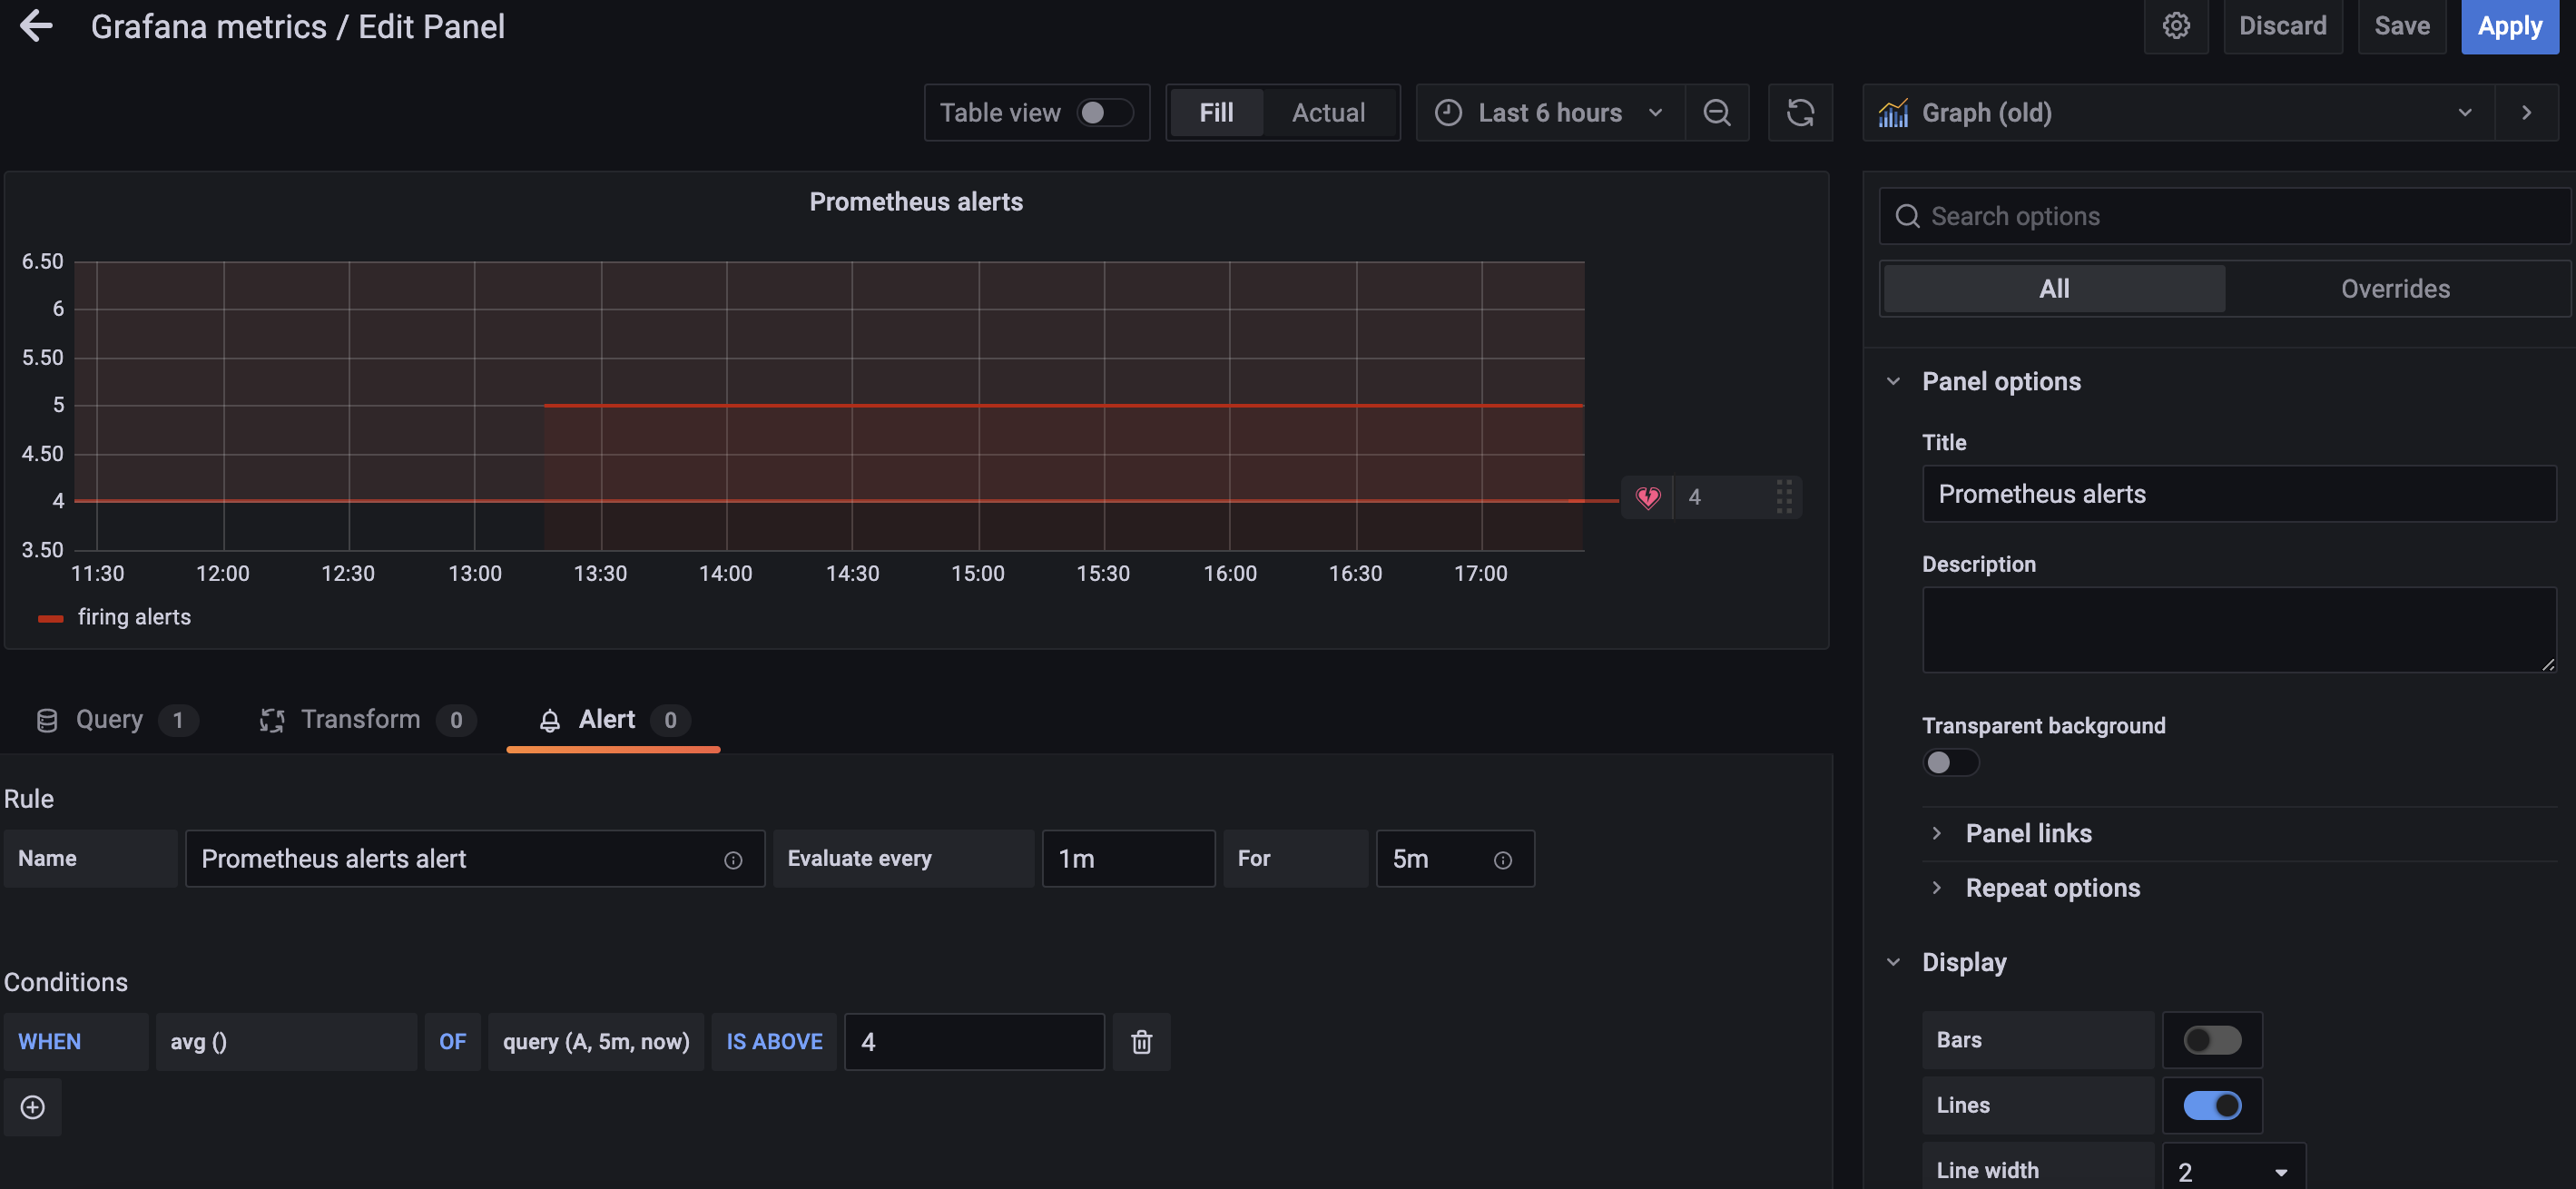Screen dimensions: 2576x1189
Task: Switch to the Query tab
Action: 110,720
